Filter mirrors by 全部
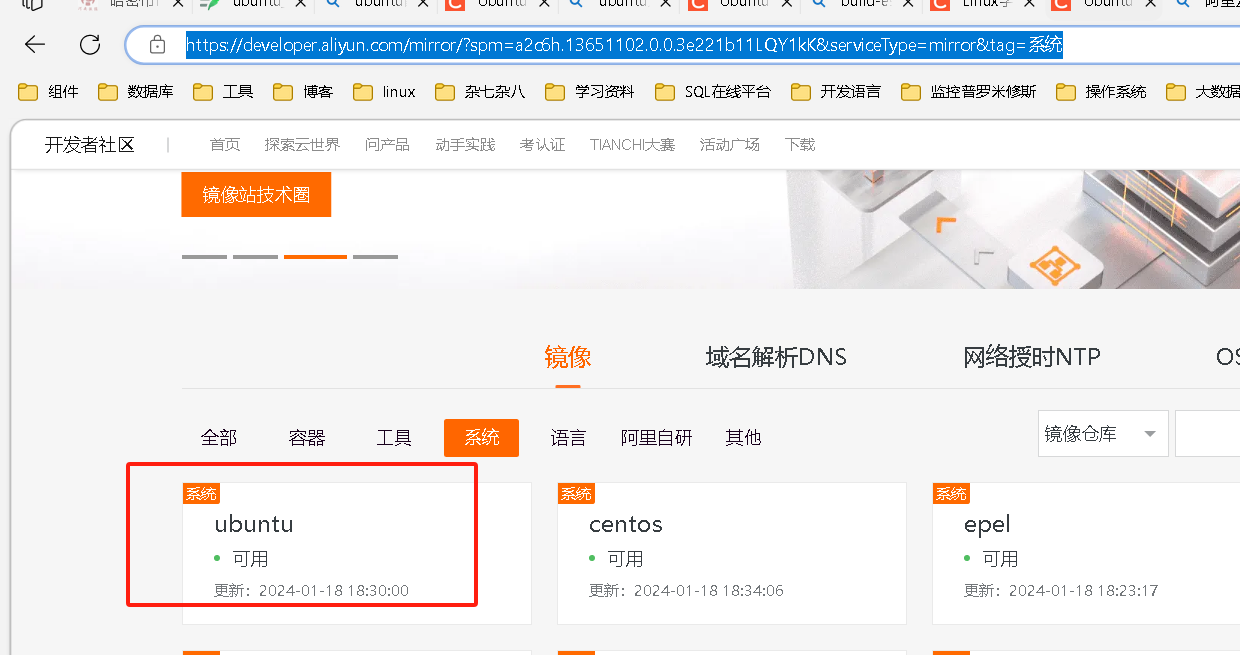Viewport: 1240px width, 655px height. click(219, 438)
